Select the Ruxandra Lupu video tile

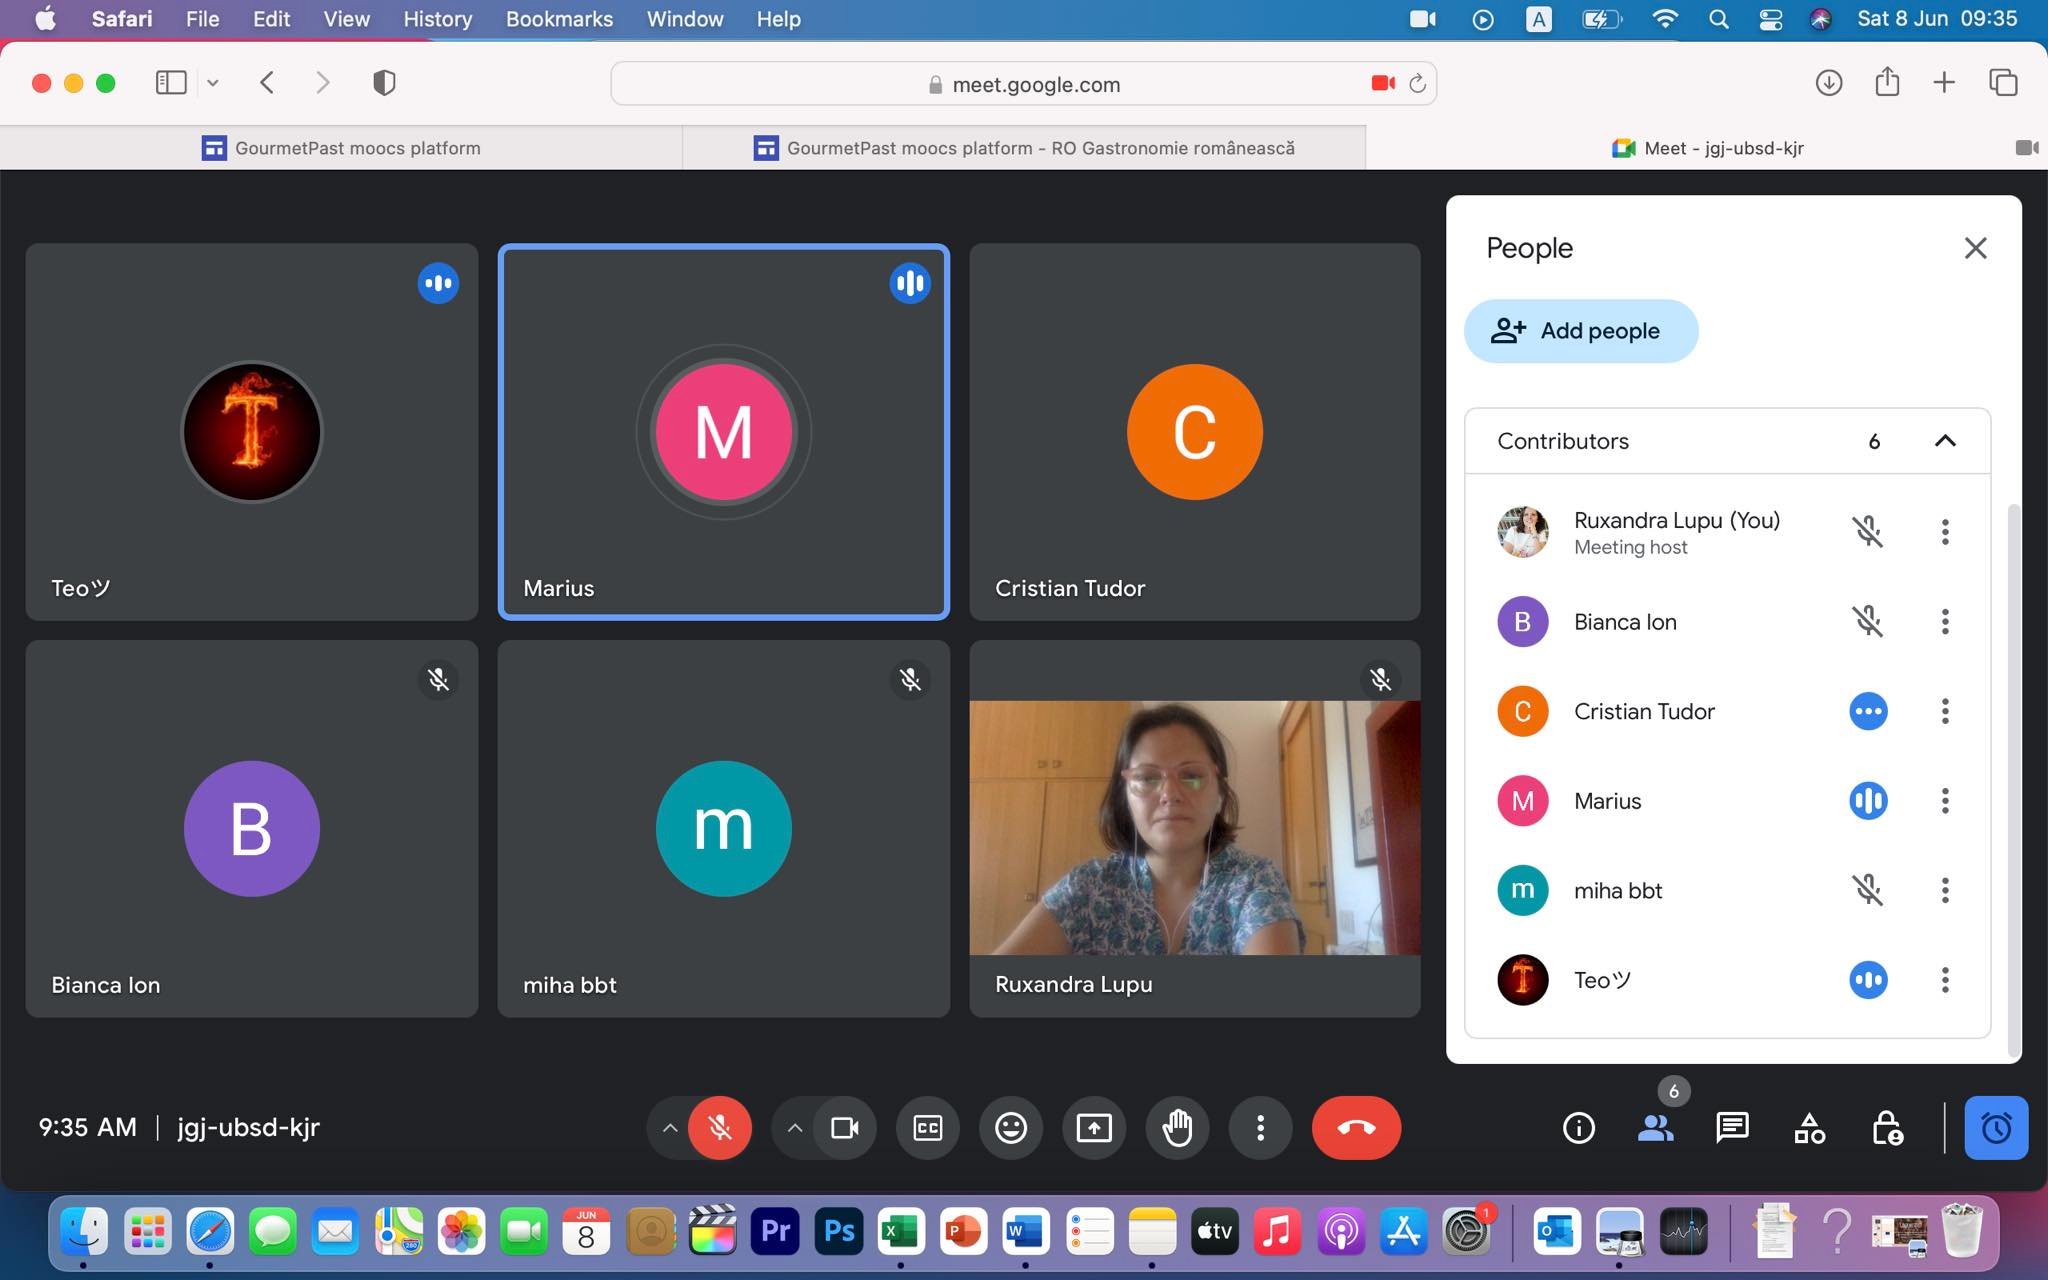(1194, 828)
